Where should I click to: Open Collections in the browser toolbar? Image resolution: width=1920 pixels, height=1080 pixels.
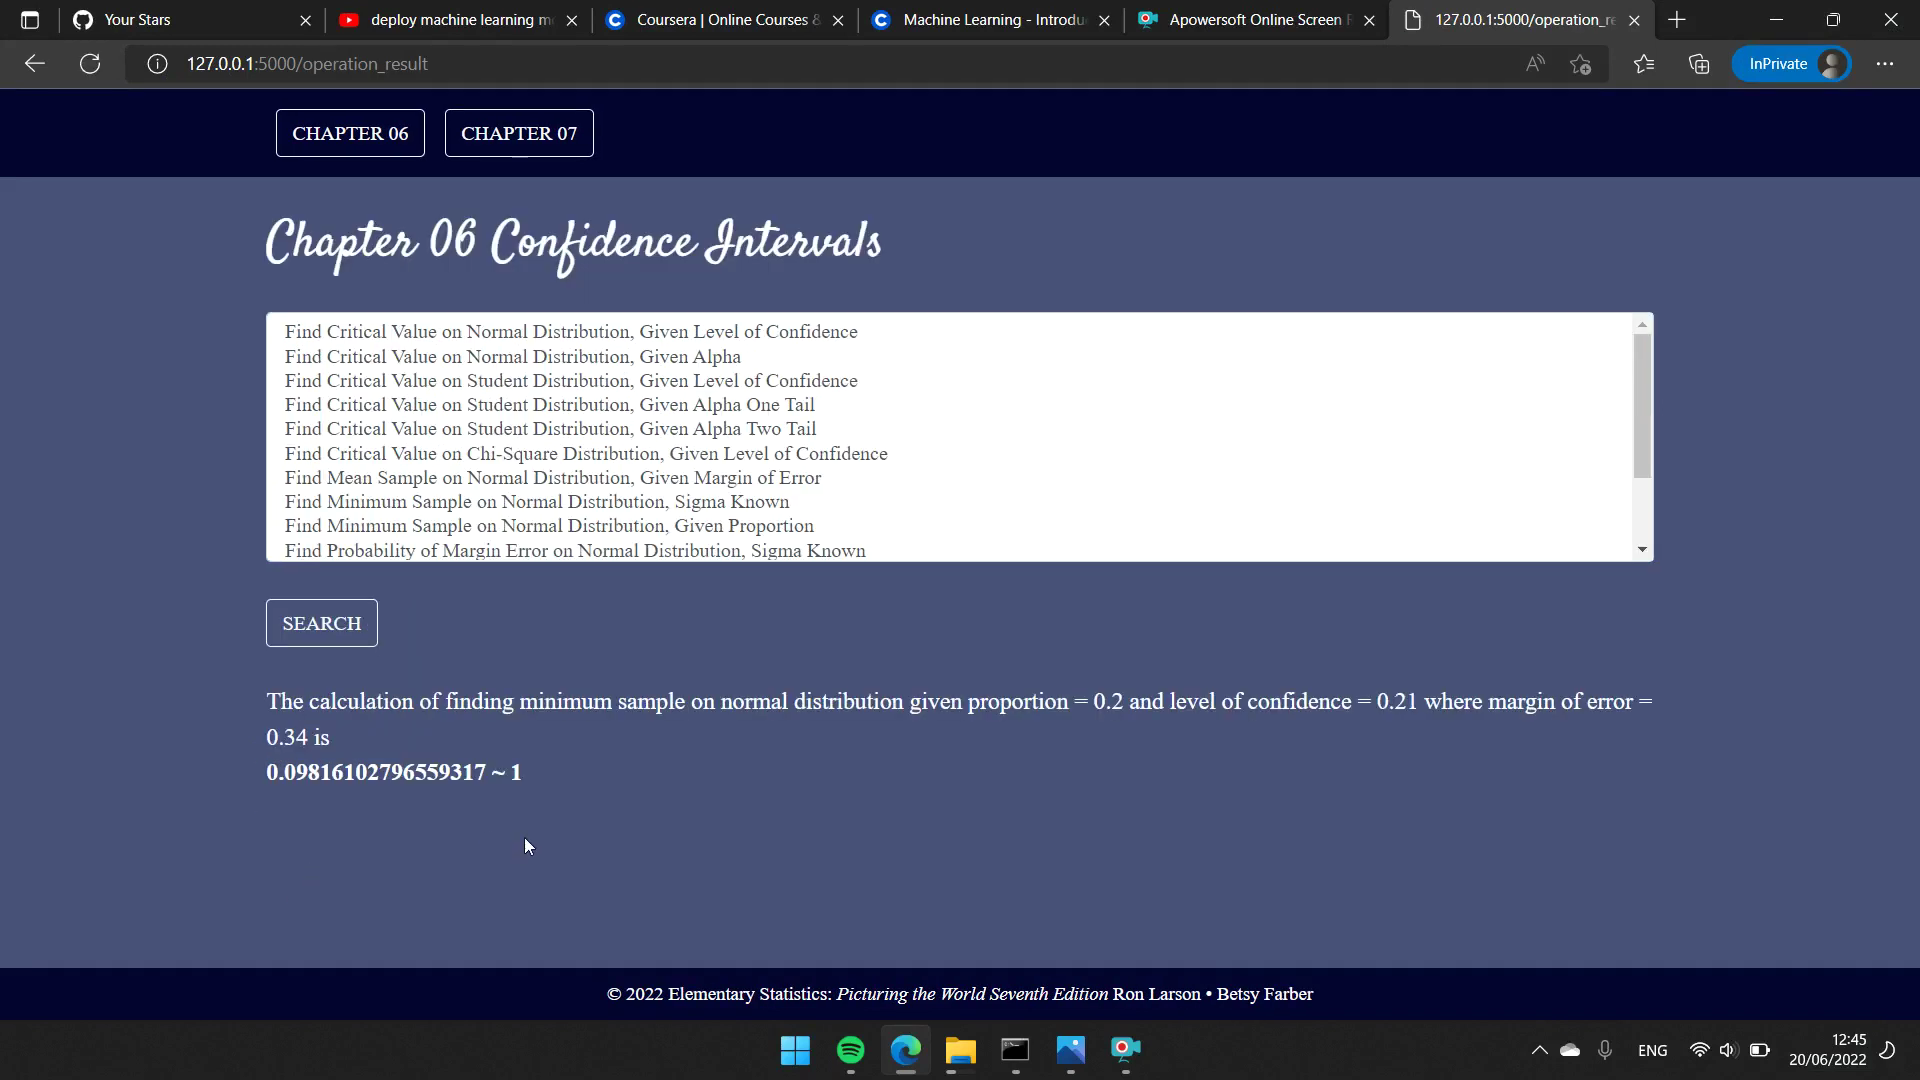[x=1698, y=63]
